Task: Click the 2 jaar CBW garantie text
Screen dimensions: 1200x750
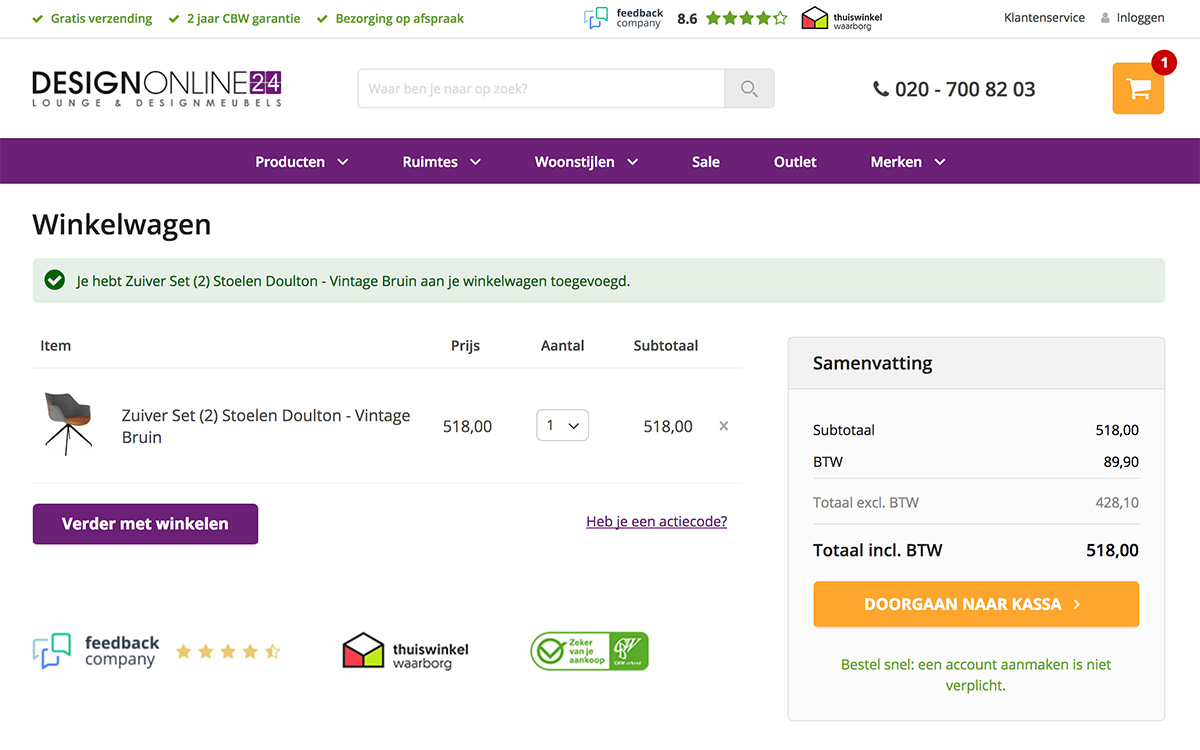Action: (x=243, y=18)
